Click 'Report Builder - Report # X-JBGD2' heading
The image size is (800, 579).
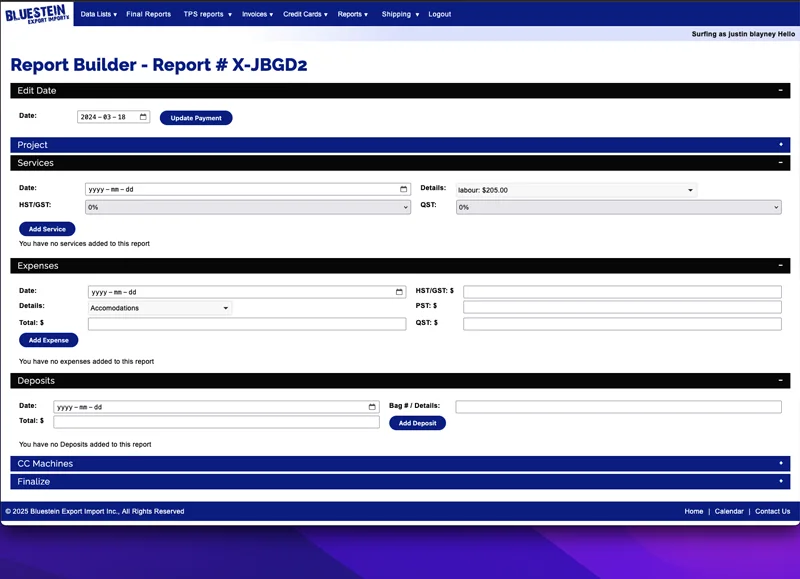pos(159,65)
